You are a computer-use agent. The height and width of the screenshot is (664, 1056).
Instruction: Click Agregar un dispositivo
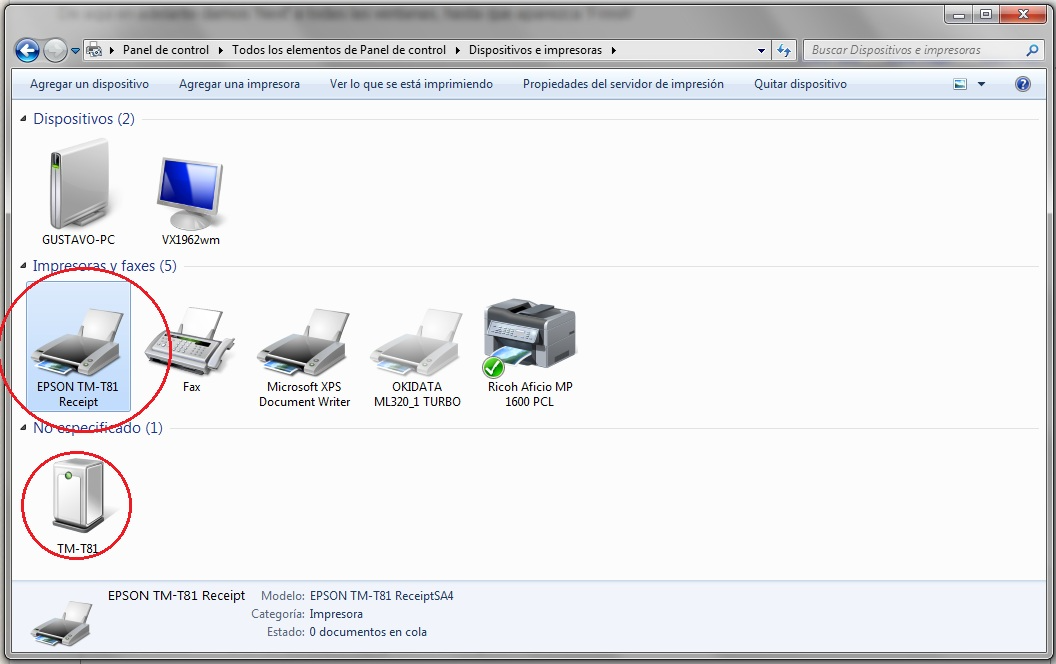[x=90, y=84]
